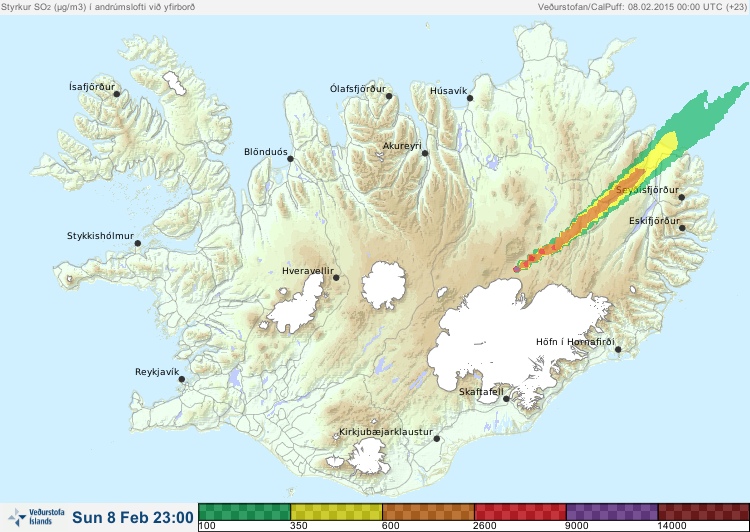Click the Höfn í Hornafirði marker dot
Viewport: 750px width, 532px height.
[x=618, y=350]
